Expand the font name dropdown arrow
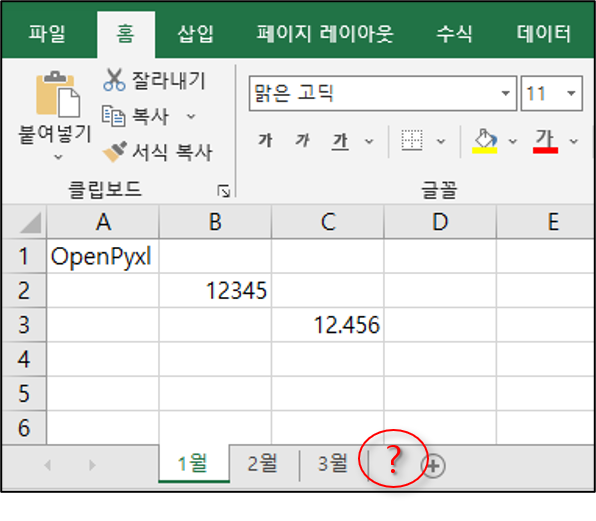Image resolution: width=596 pixels, height=521 pixels. click(x=506, y=93)
